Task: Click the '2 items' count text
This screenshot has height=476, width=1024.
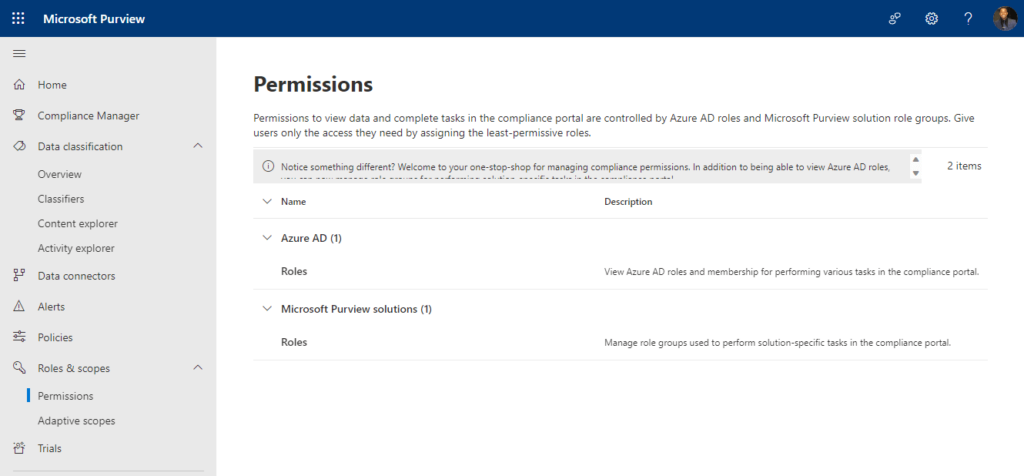Action: [x=964, y=166]
